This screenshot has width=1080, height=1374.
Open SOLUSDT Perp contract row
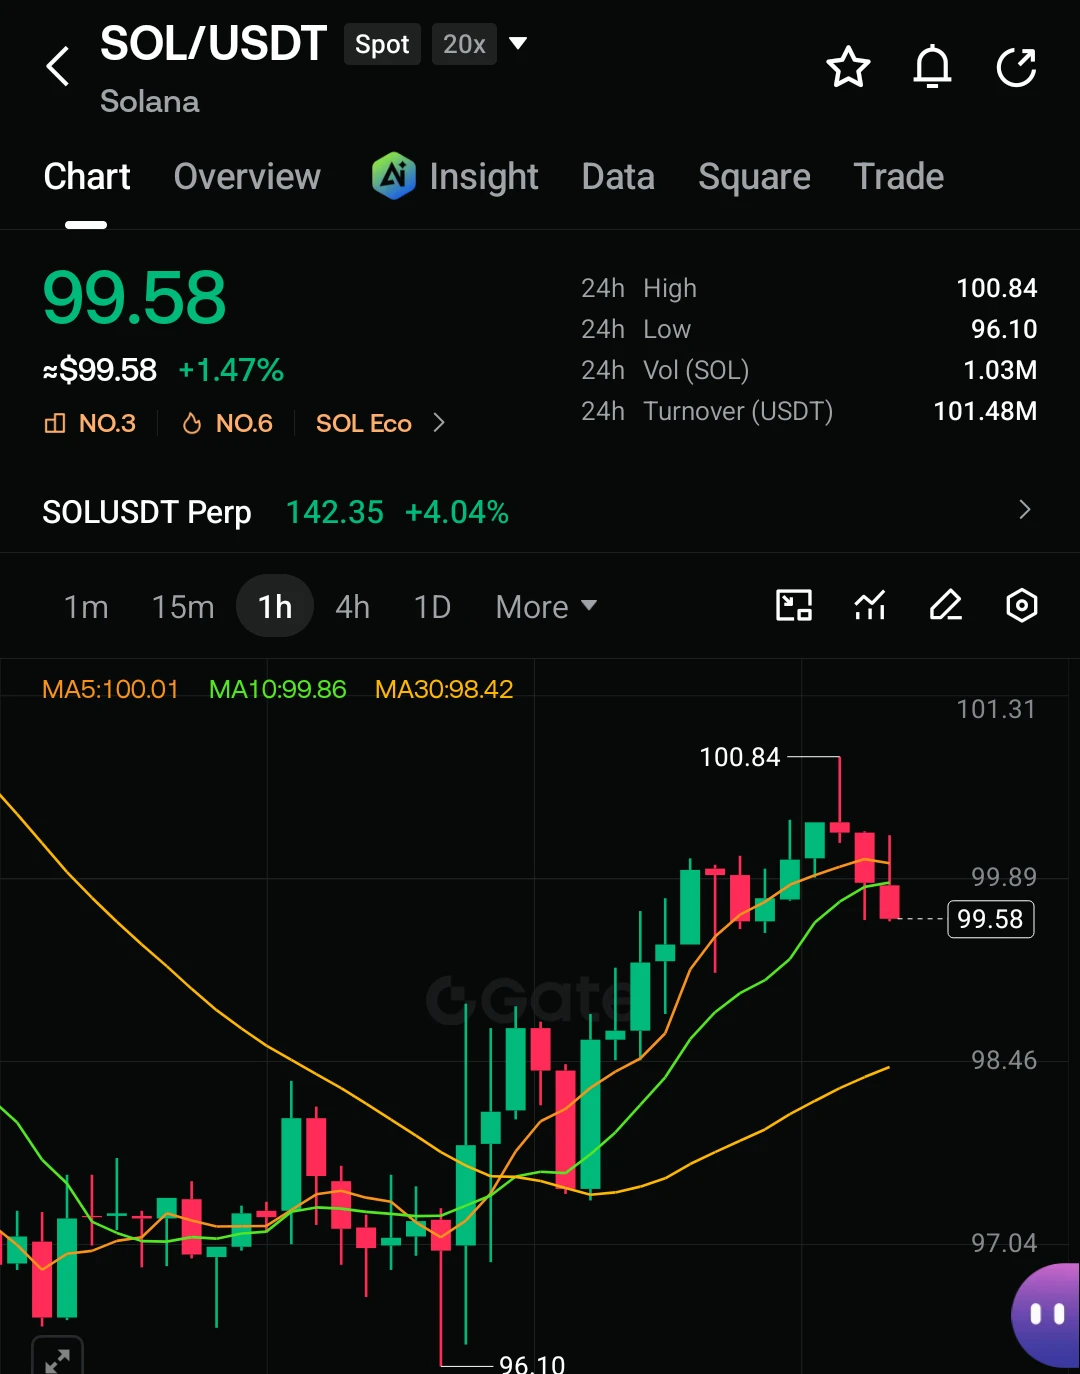(540, 511)
